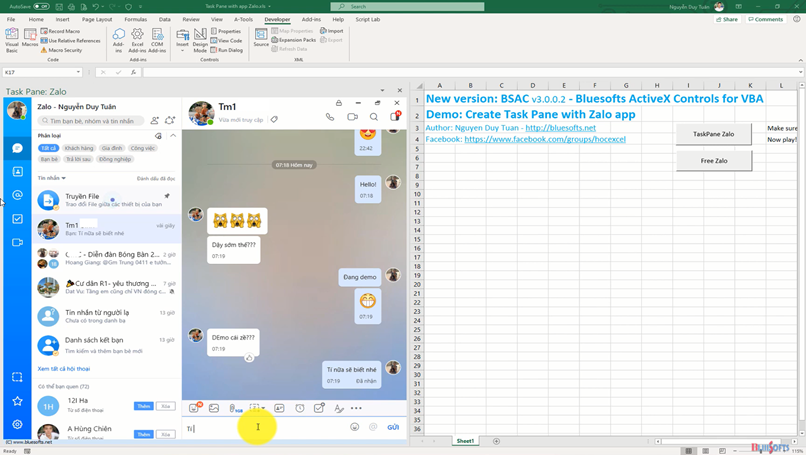The width and height of the screenshot is (806, 455).
Task: Open the To-do checkbox sidebar icon
Action: pyautogui.click(x=17, y=219)
